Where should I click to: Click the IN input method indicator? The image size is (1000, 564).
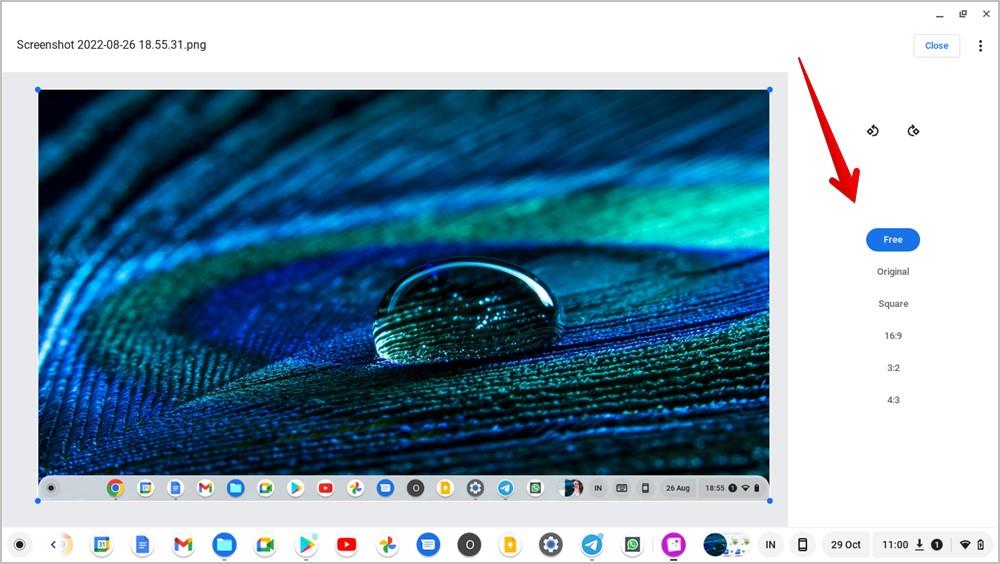click(x=770, y=545)
